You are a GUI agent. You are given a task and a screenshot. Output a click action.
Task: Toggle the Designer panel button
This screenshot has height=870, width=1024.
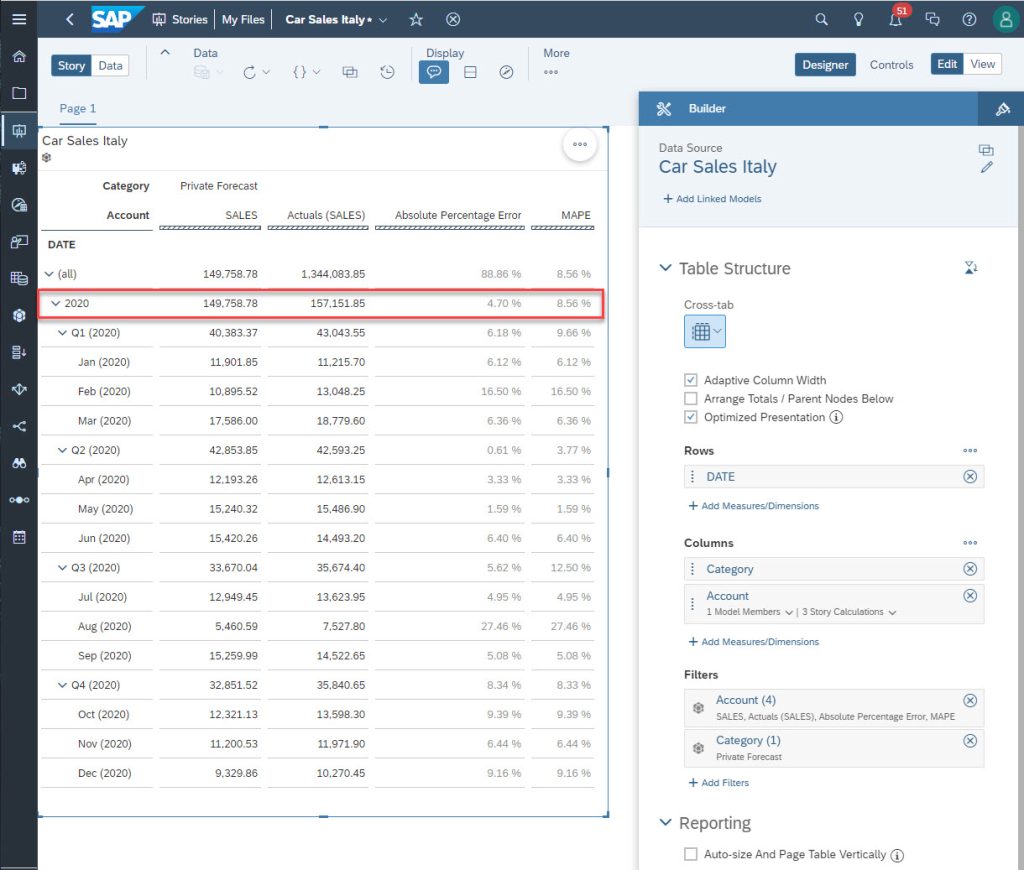tap(825, 65)
